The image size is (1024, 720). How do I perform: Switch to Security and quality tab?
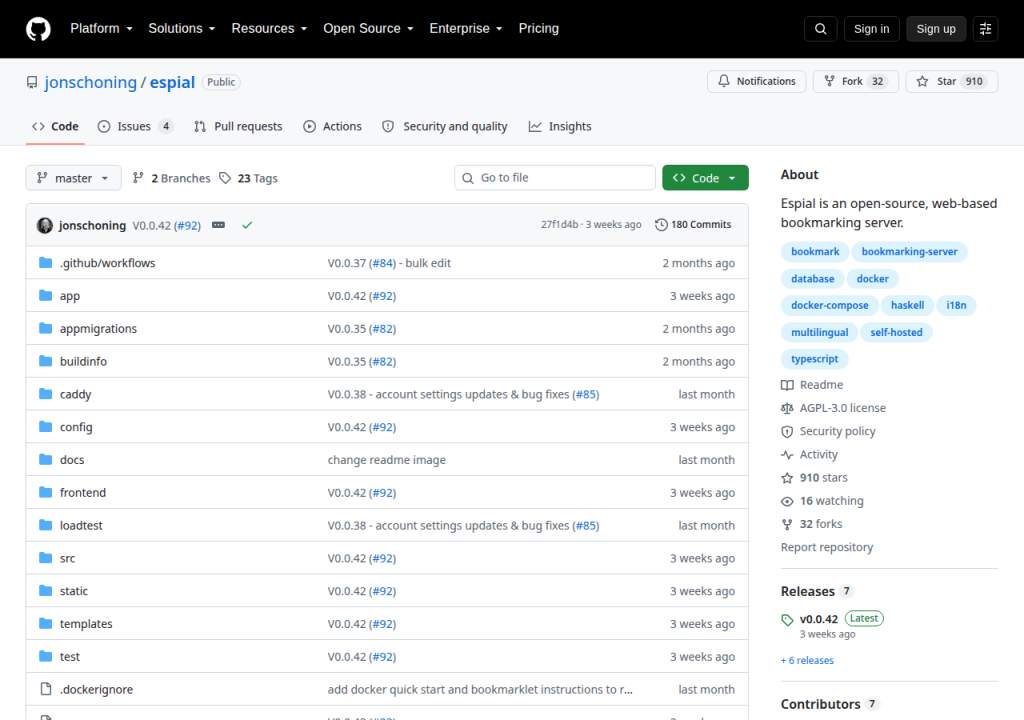pyautogui.click(x=445, y=126)
